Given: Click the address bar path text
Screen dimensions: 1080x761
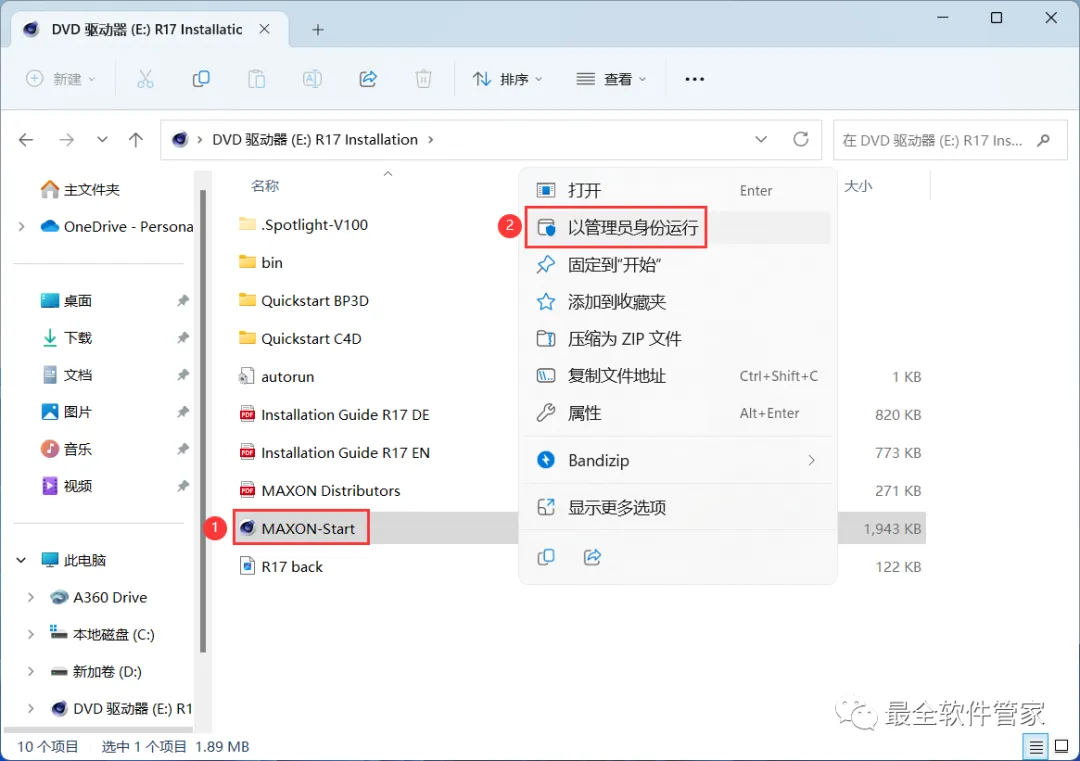Looking at the screenshot, I should click(315, 140).
